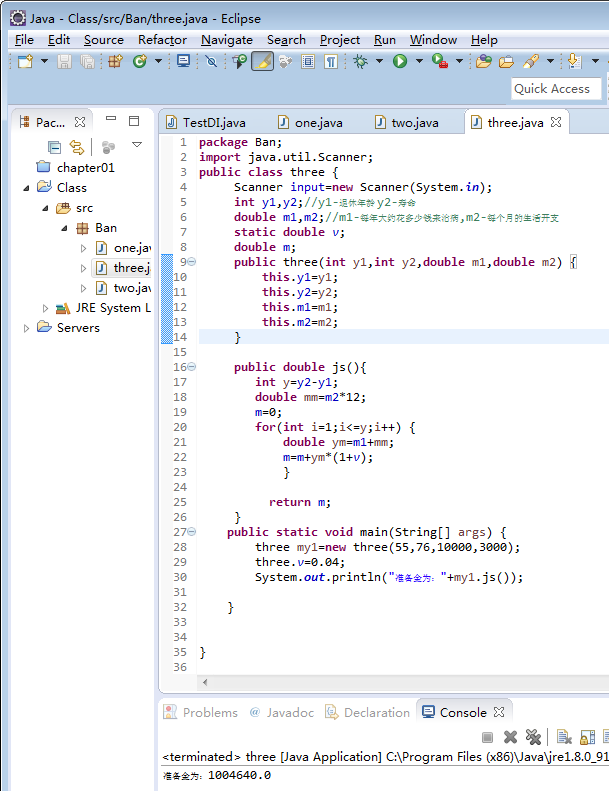This screenshot has height=791, width=609.
Task: Open the Refactor menu
Action: [162, 40]
